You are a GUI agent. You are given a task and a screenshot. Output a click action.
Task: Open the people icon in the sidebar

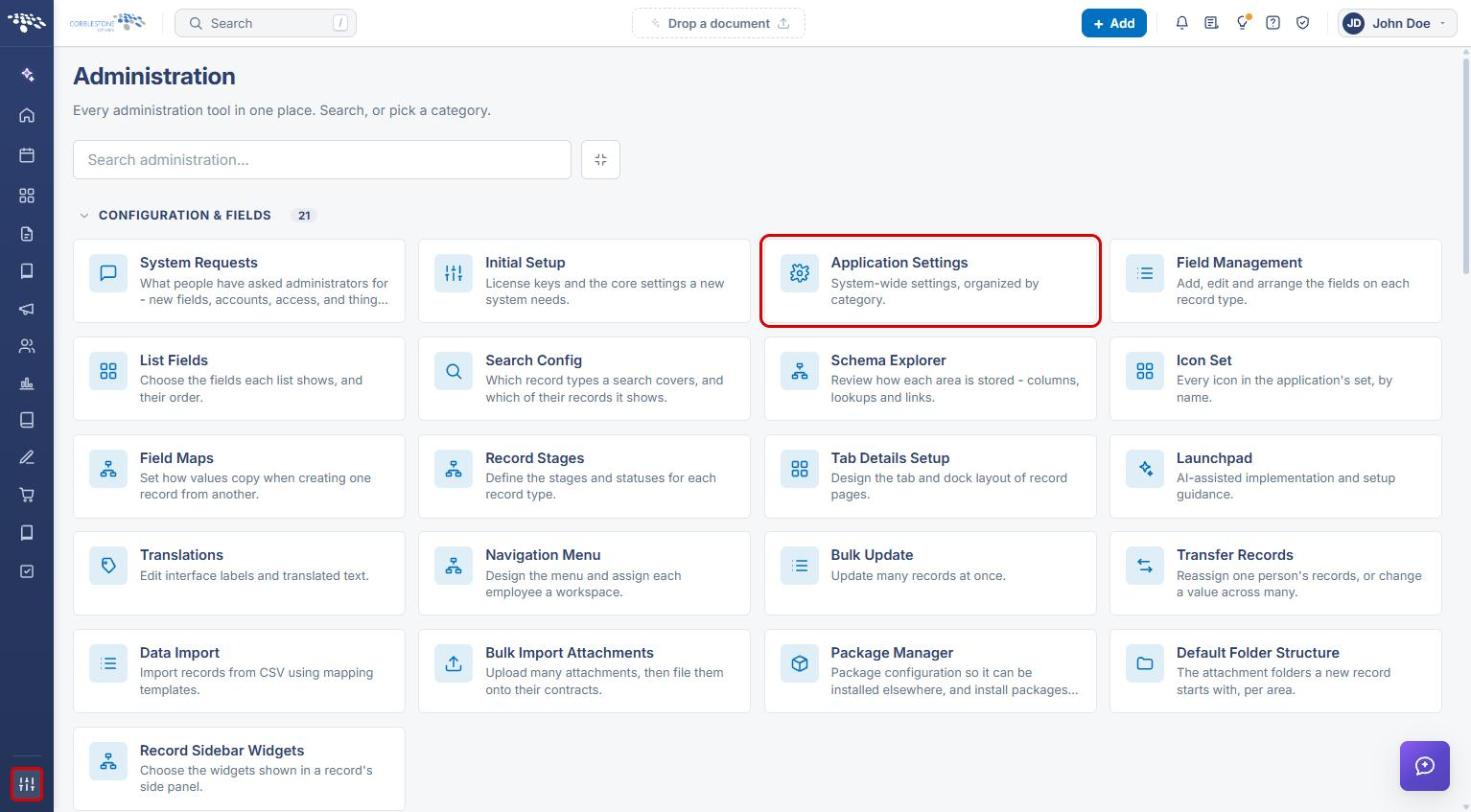click(x=27, y=346)
